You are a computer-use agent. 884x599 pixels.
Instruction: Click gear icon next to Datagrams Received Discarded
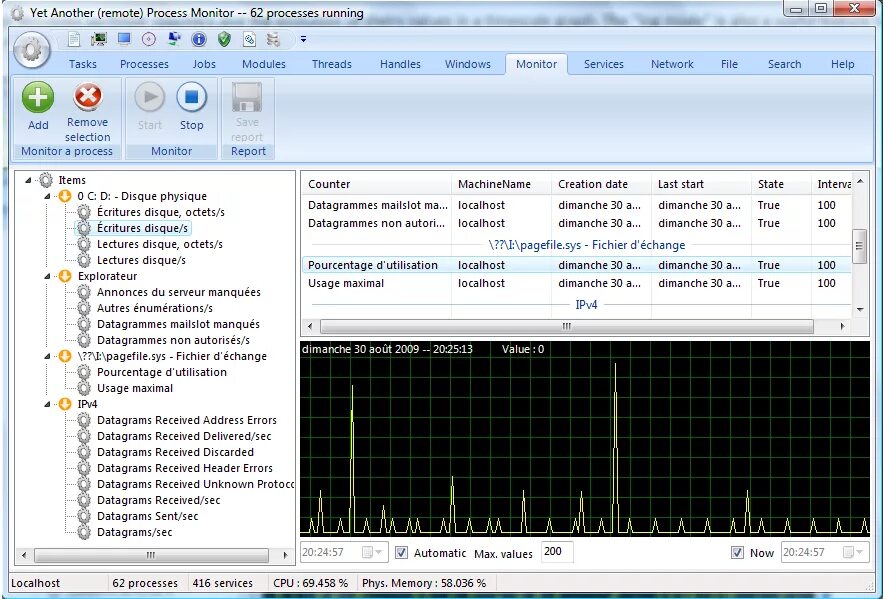84,452
